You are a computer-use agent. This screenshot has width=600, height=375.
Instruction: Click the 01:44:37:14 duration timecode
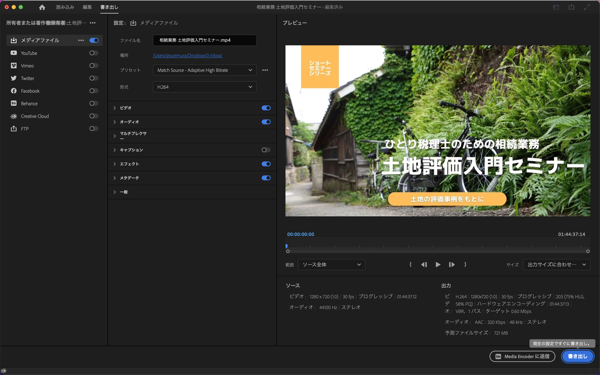pos(571,234)
